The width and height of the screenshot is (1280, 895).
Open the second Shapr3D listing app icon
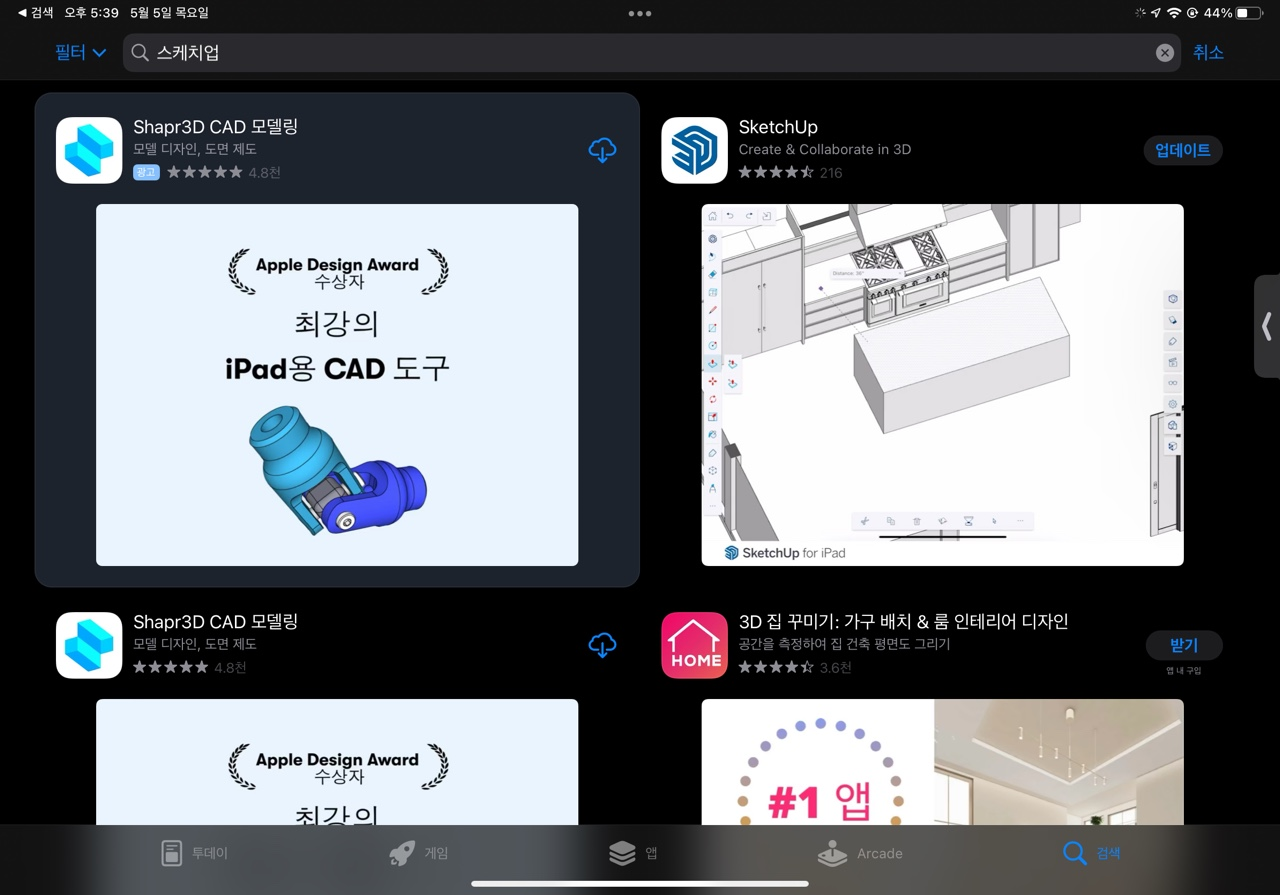point(89,645)
